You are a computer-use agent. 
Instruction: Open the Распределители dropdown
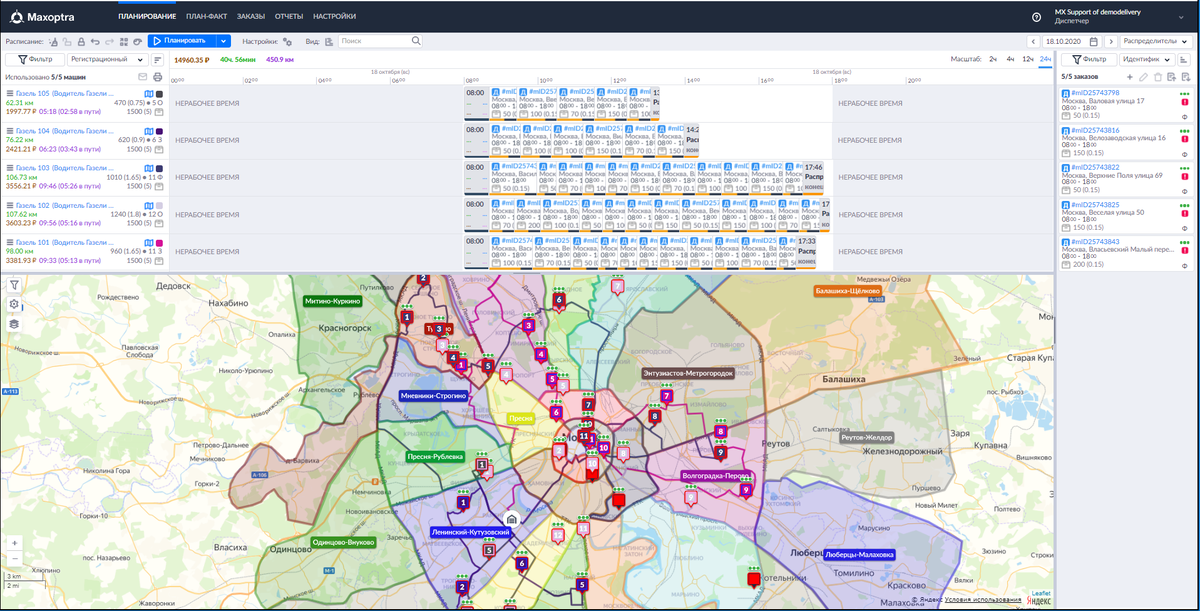[x=1156, y=41]
